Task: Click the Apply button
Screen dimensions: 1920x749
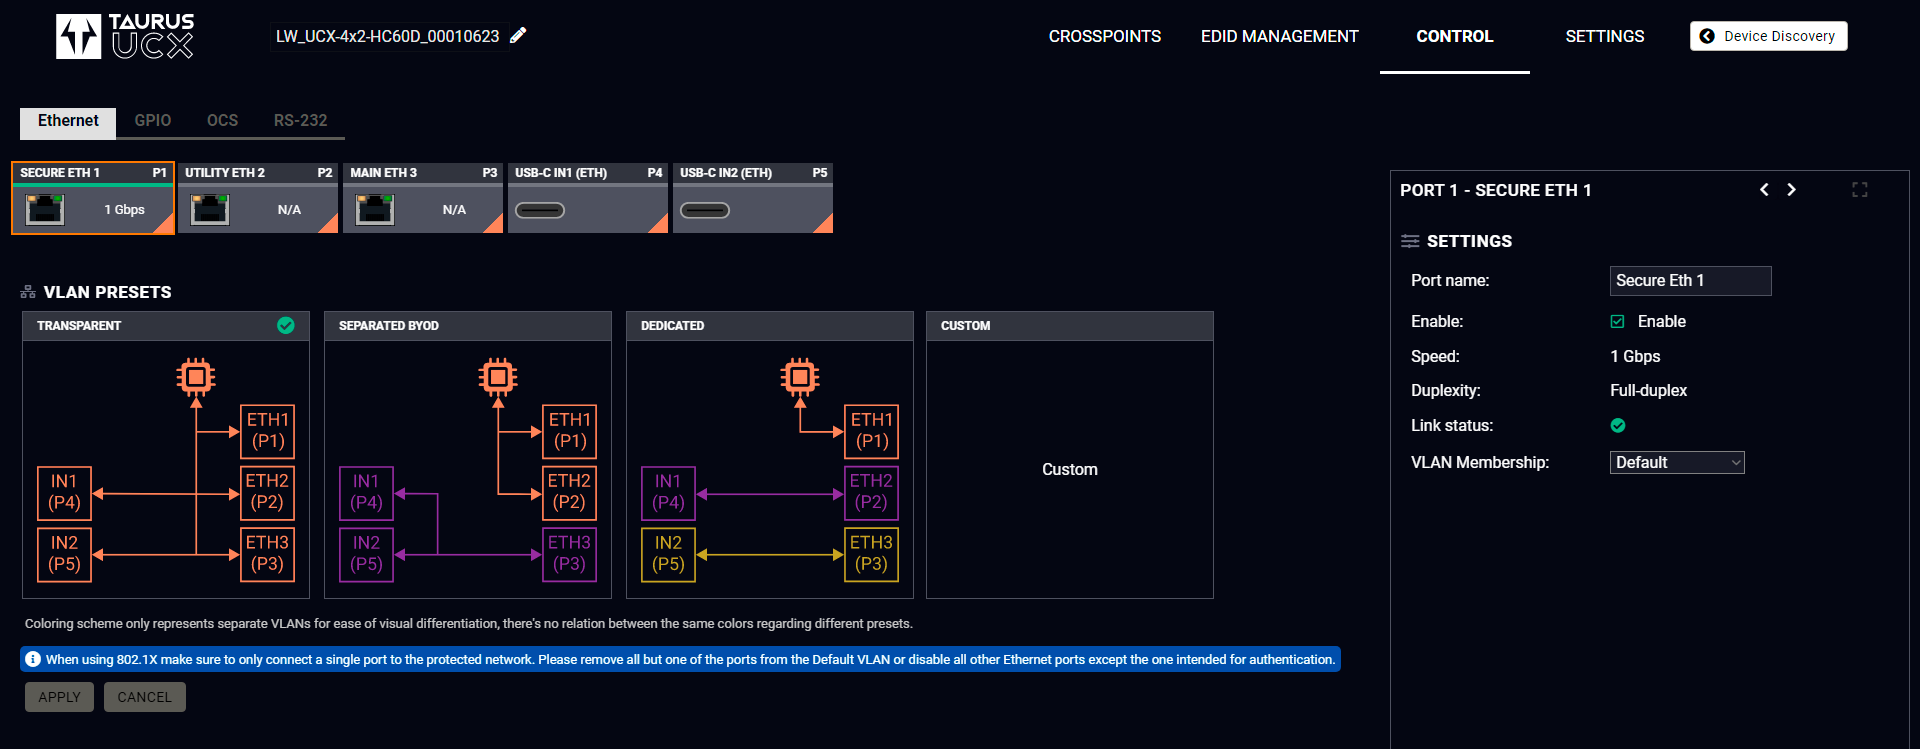Action: click(59, 697)
